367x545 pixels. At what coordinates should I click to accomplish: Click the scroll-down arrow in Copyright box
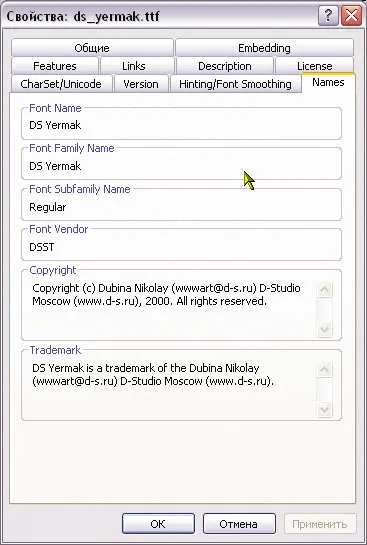coord(325,329)
